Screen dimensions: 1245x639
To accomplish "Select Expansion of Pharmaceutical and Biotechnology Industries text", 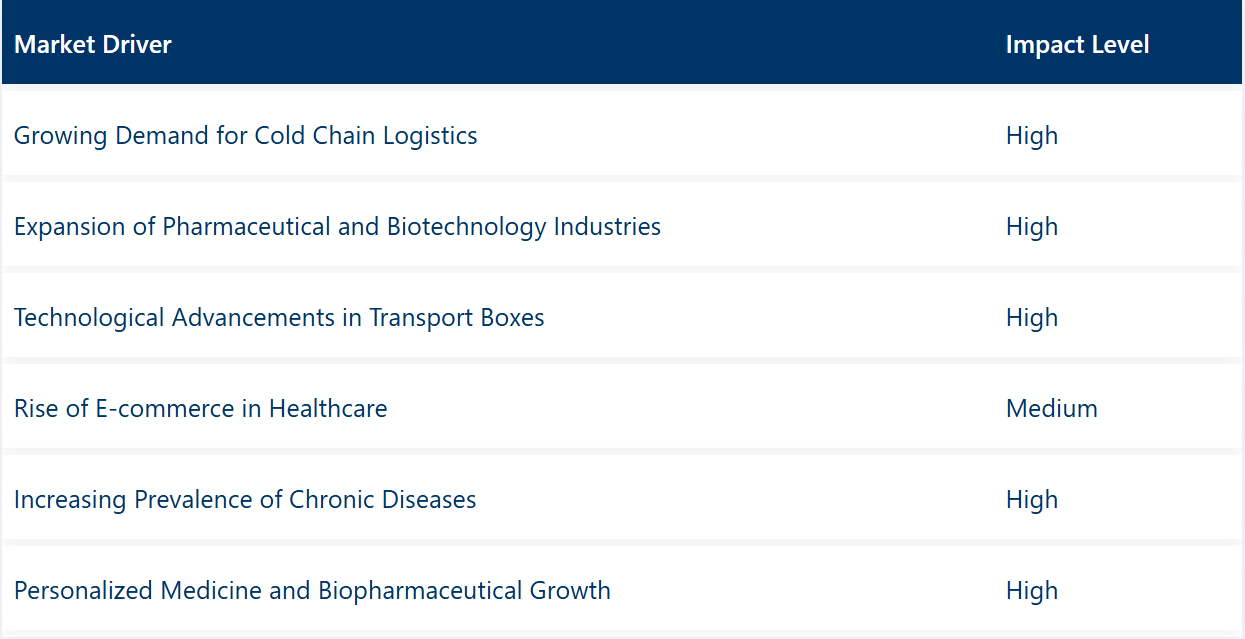I will click(x=337, y=227).
